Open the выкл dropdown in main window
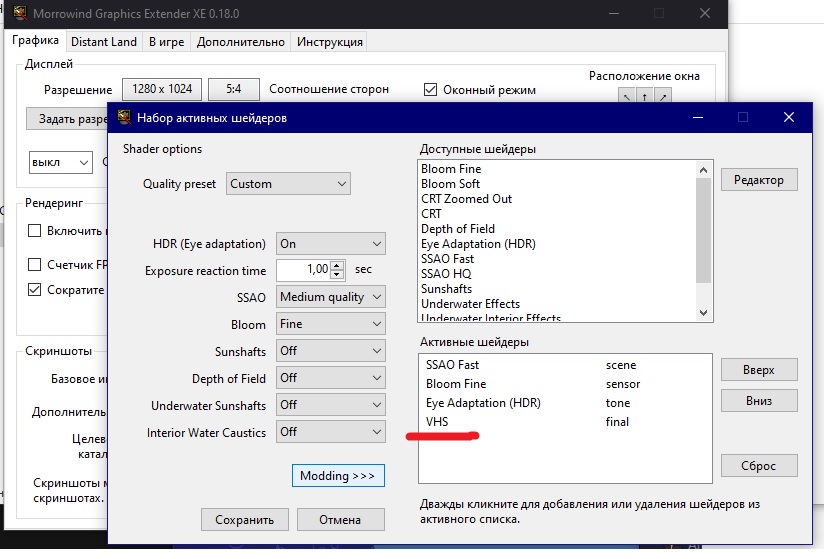This screenshot has width=824, height=559. 60,162
